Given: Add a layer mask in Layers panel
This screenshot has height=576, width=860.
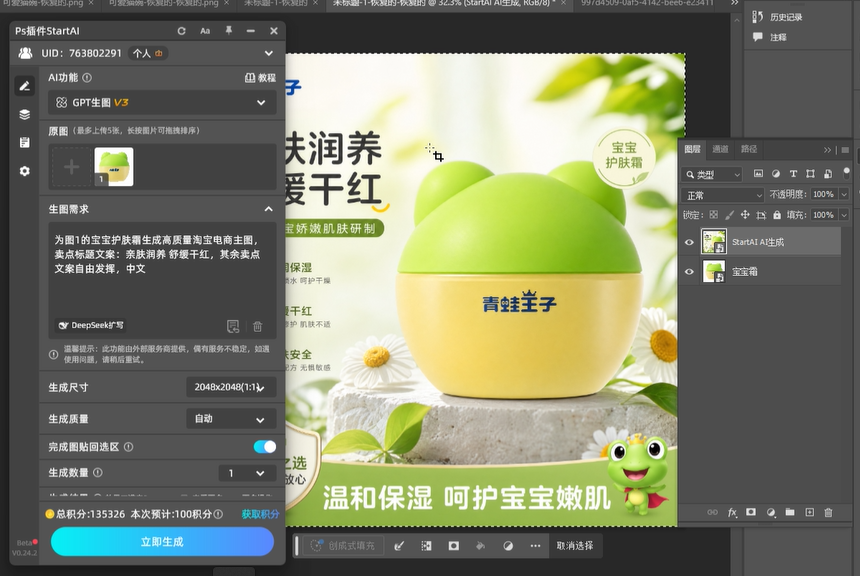Looking at the screenshot, I should pyautogui.click(x=751, y=512).
